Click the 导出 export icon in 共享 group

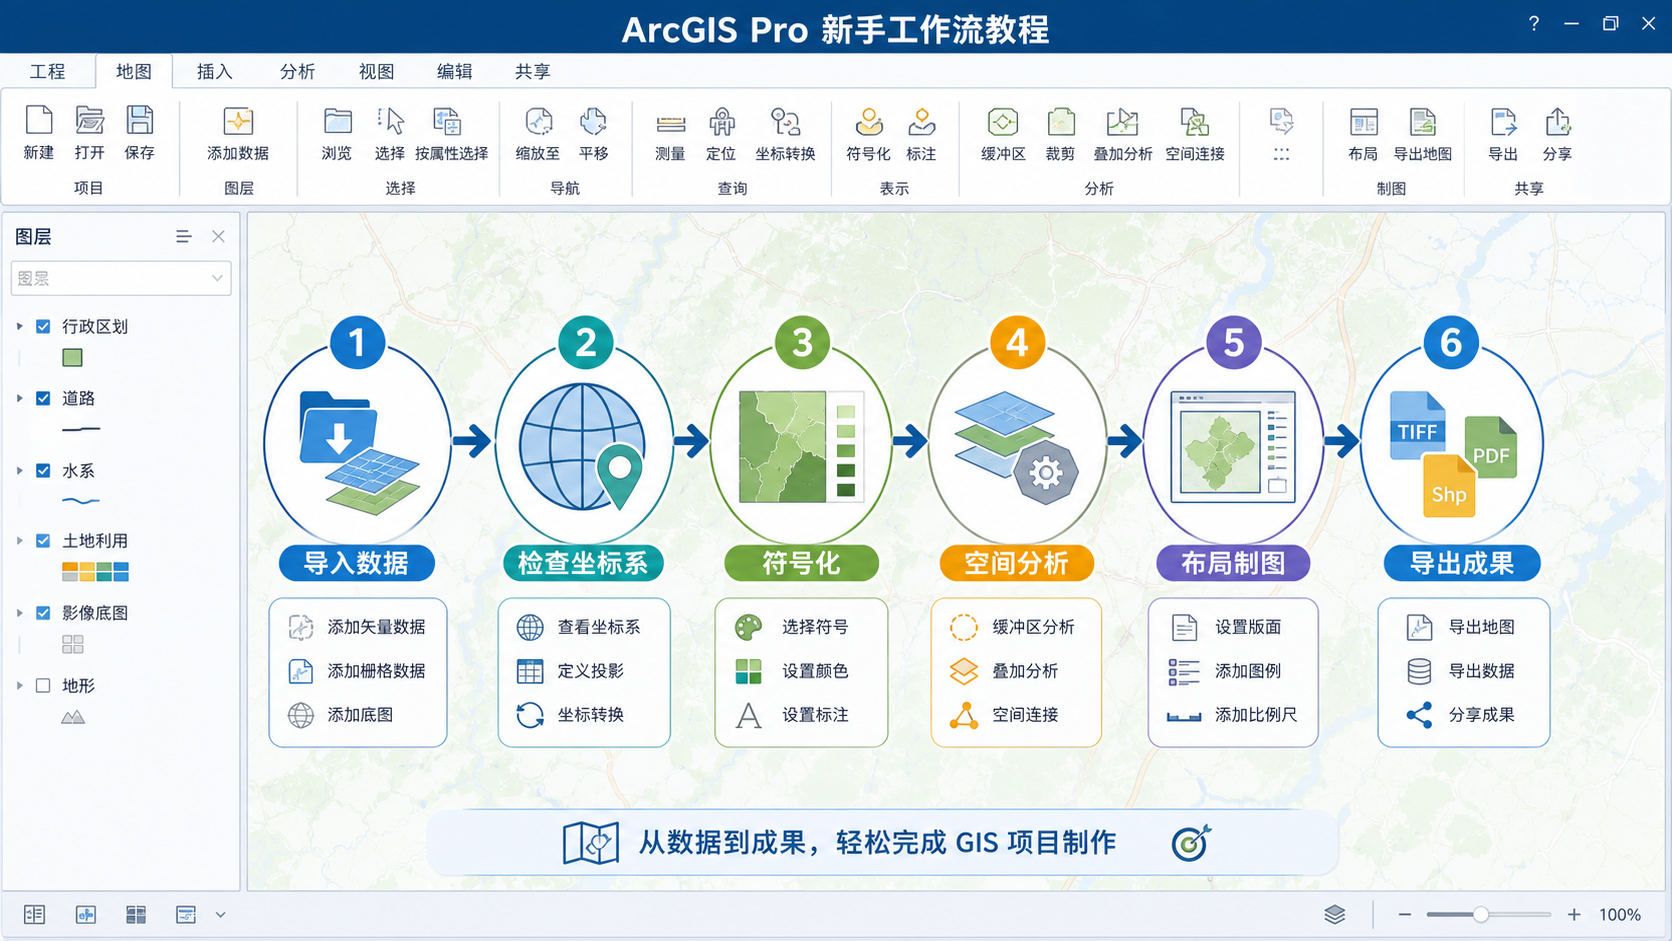click(x=1503, y=122)
